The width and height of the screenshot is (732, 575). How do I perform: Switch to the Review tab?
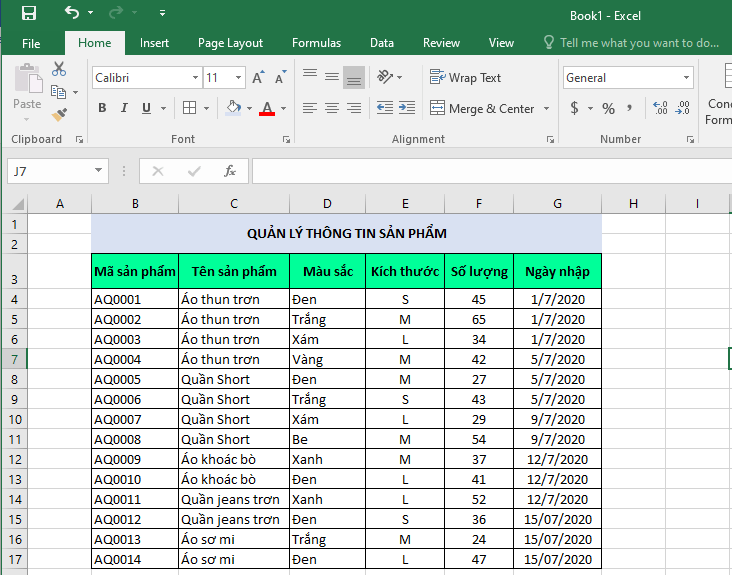[441, 43]
